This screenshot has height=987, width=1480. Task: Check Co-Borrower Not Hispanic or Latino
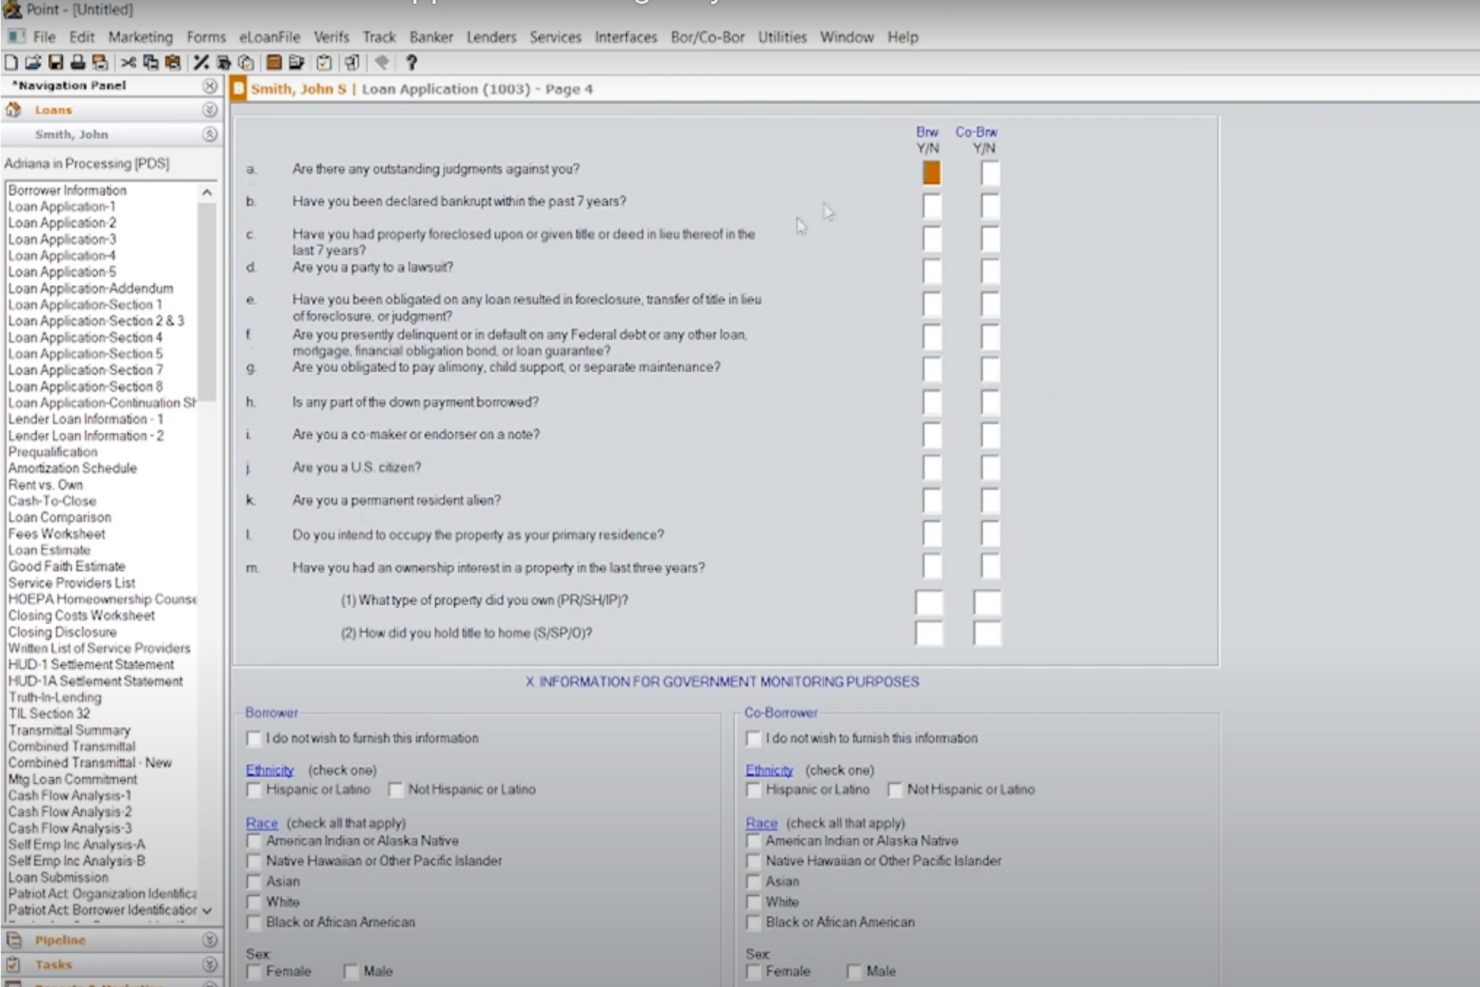[895, 790]
